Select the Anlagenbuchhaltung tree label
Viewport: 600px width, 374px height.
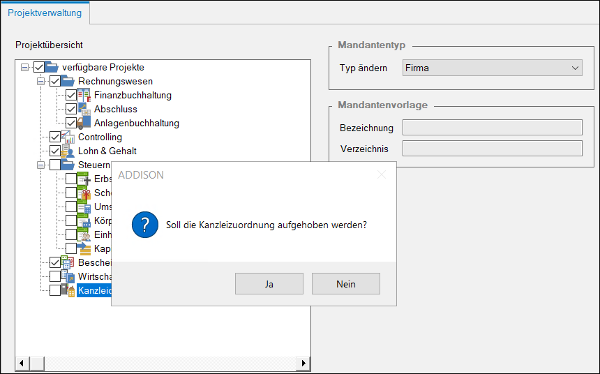[x=137, y=123]
